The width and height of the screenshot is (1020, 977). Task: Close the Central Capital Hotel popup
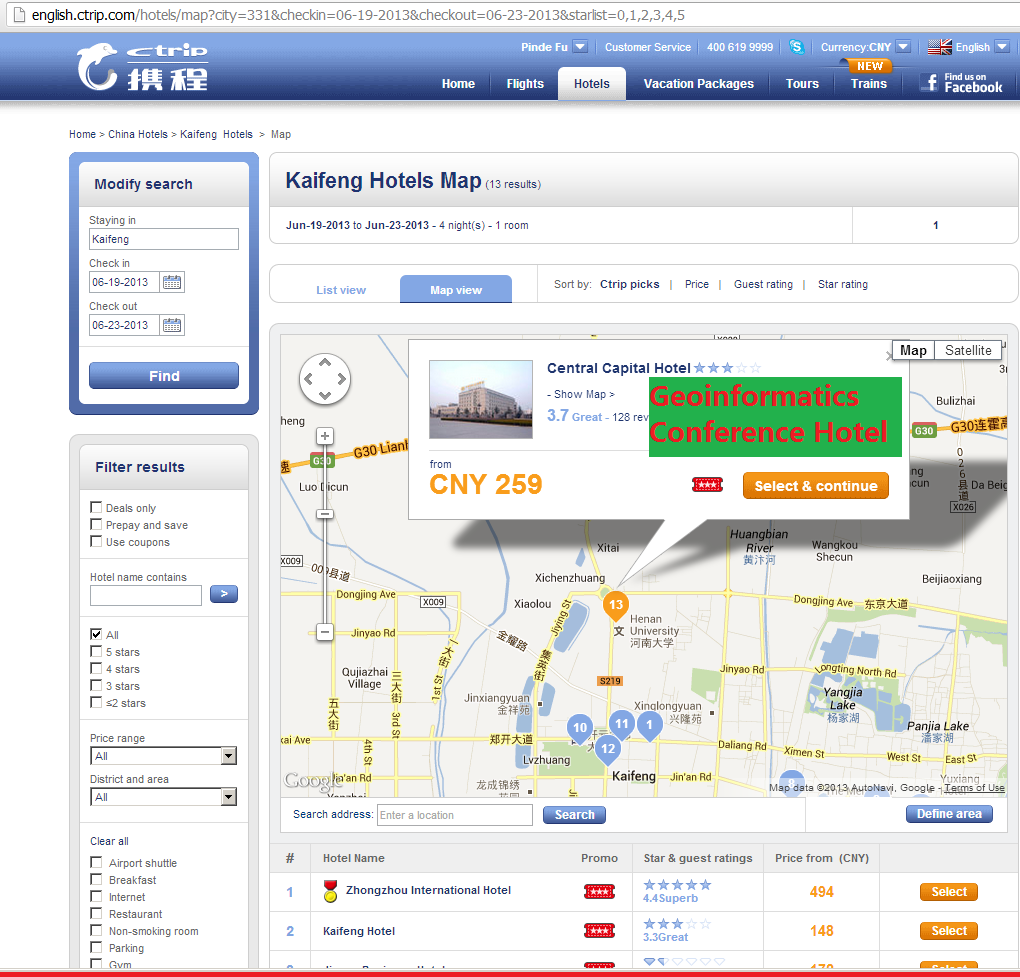point(889,356)
